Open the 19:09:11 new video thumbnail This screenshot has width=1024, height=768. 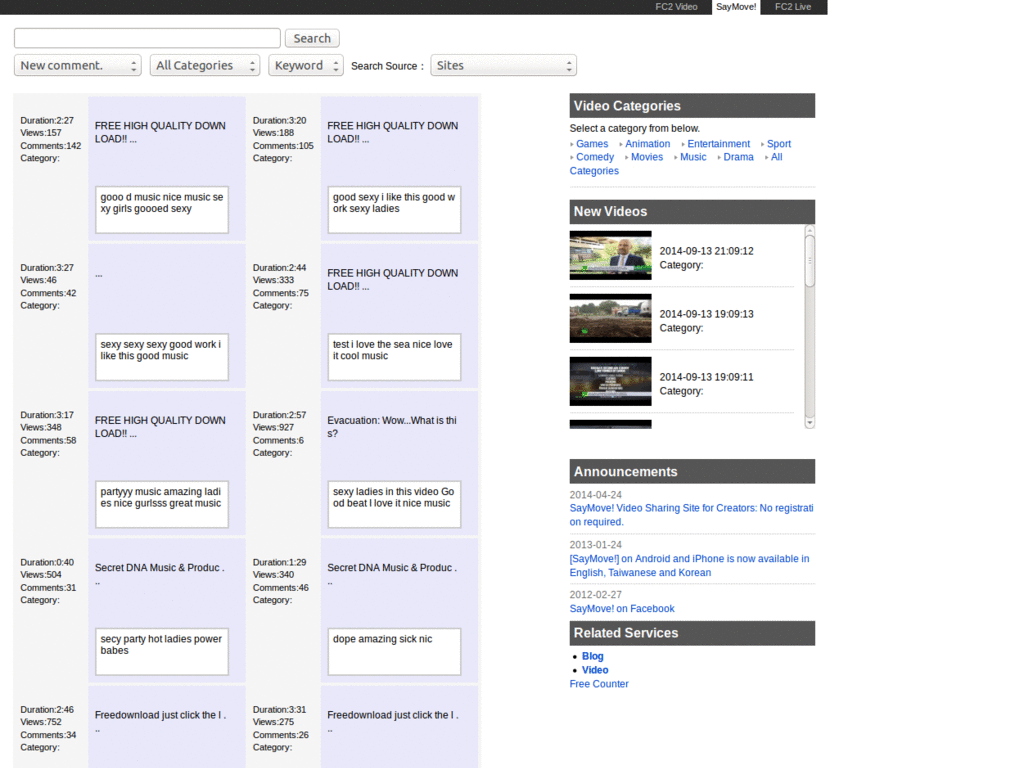610,381
